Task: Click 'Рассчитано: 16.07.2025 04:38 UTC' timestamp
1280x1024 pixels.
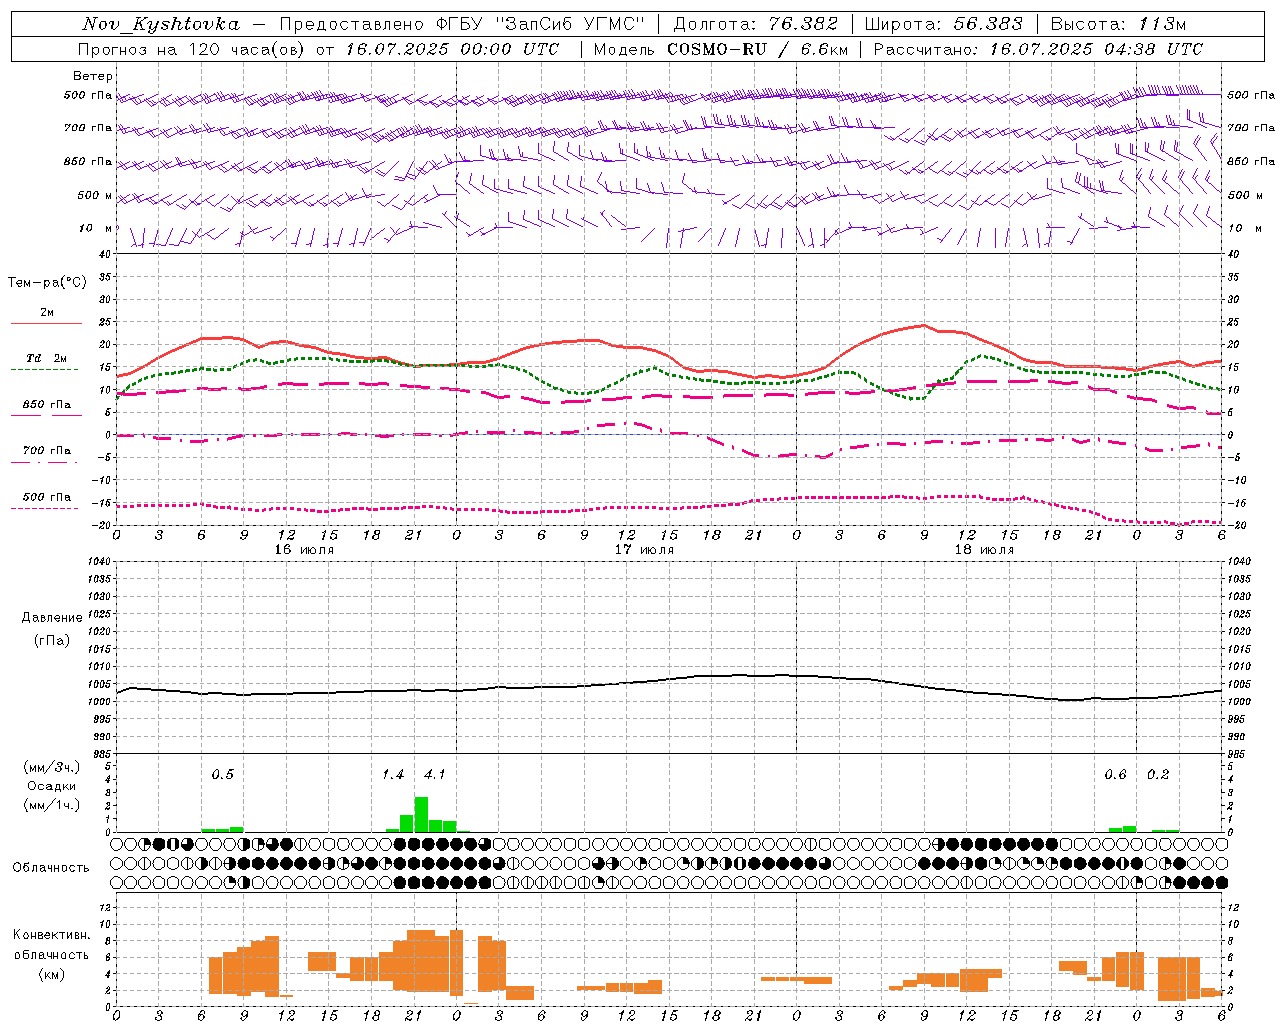Action: point(1038,49)
